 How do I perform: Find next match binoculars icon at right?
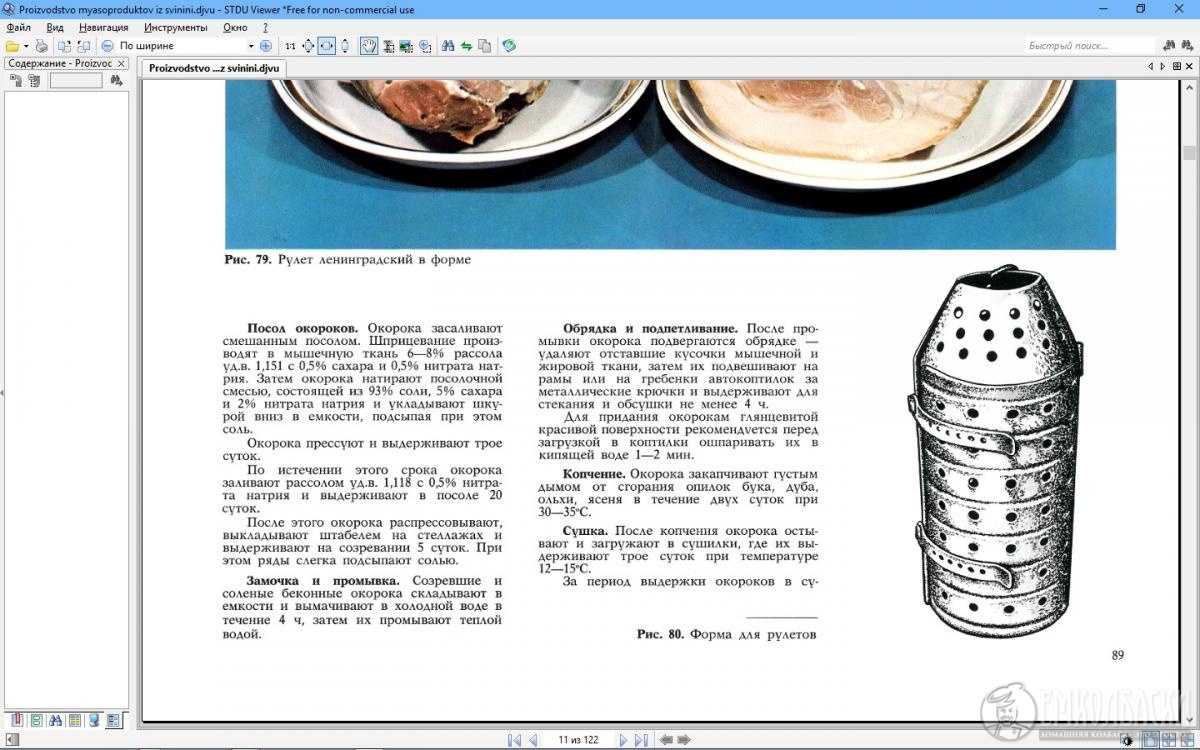pos(1187,46)
